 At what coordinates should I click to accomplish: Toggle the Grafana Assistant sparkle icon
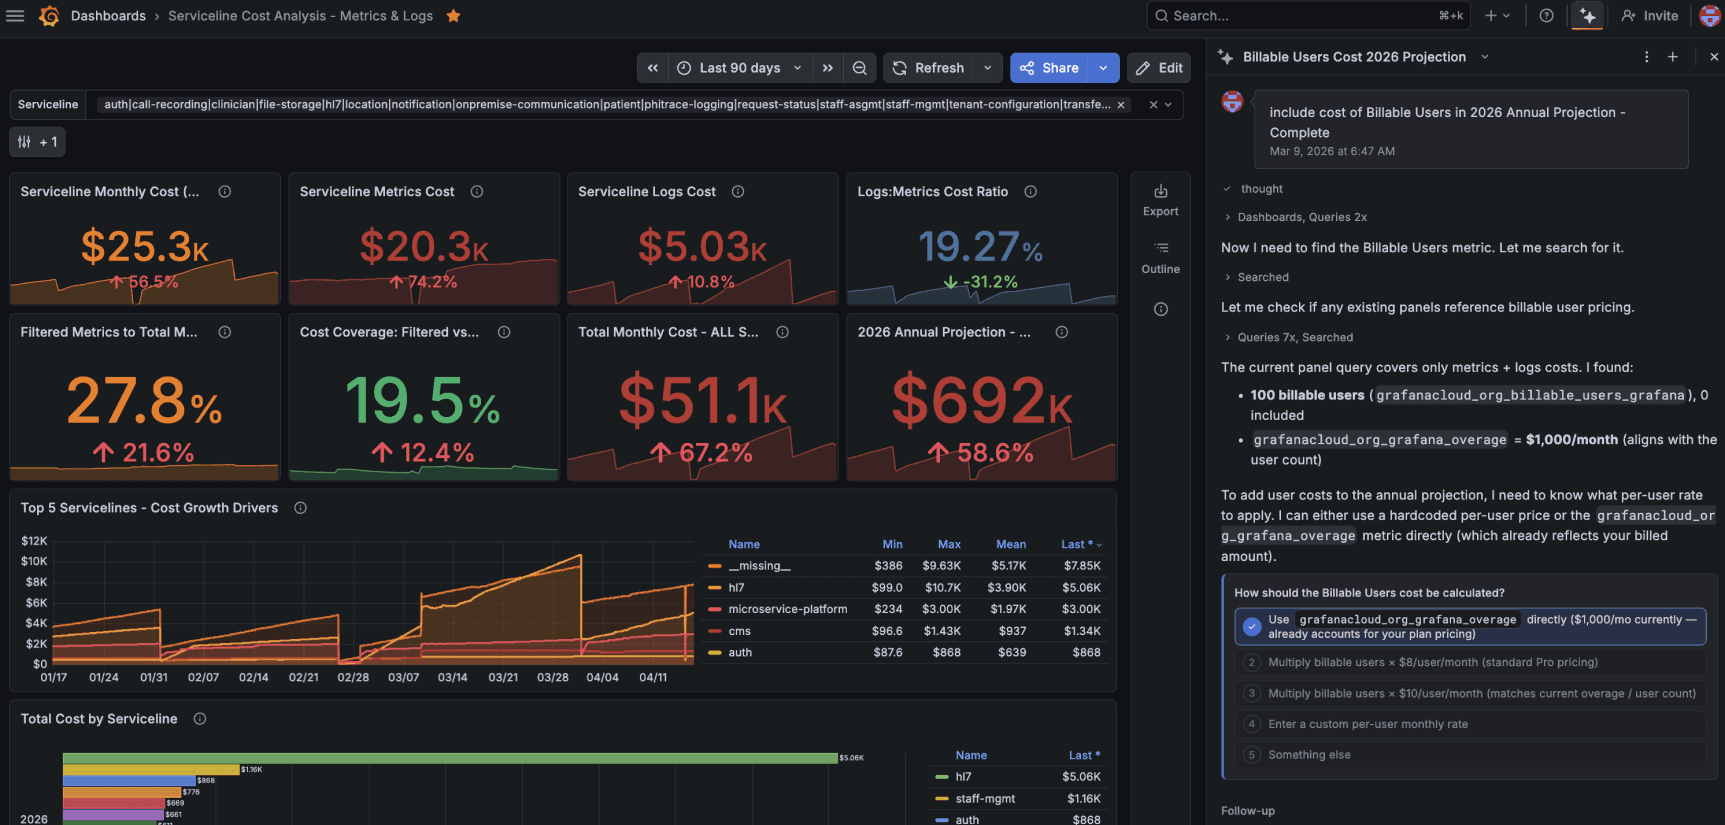[1587, 16]
